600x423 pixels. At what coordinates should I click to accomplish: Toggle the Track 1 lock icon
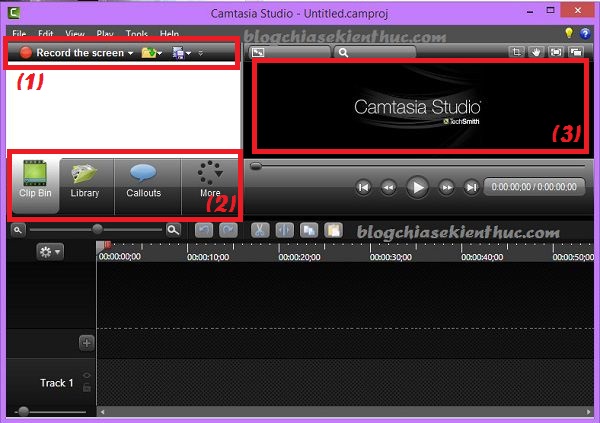coord(87,388)
